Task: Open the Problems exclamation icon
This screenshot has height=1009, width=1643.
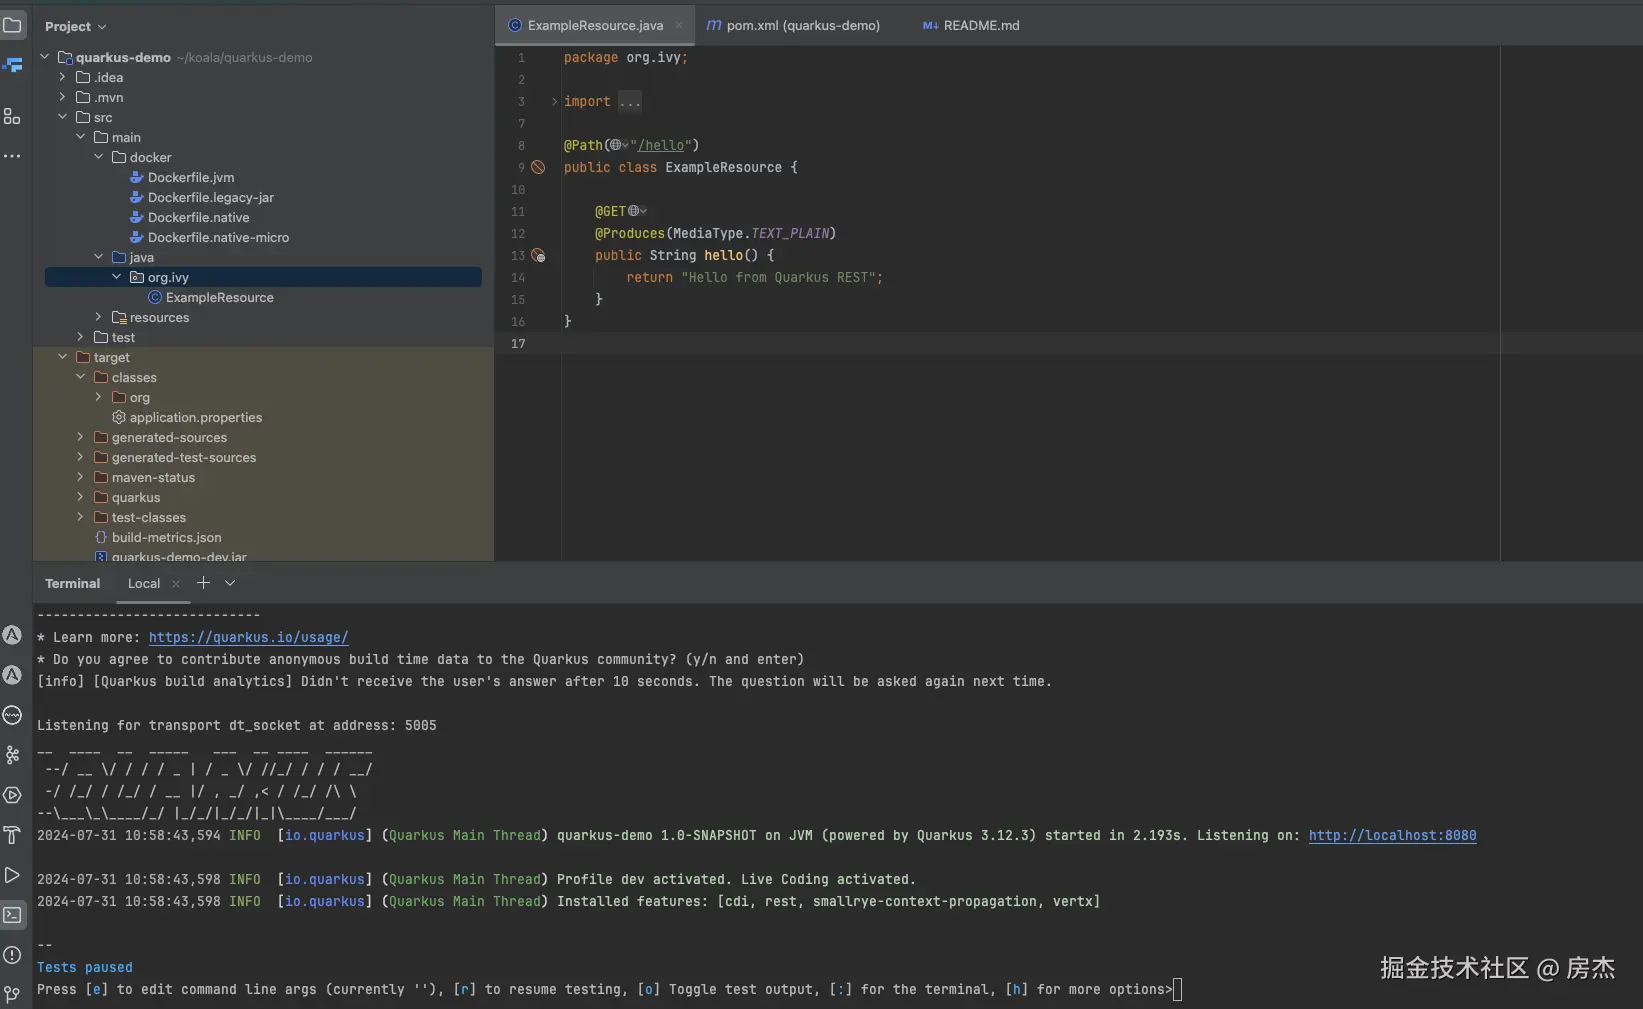Action: click(x=12, y=955)
